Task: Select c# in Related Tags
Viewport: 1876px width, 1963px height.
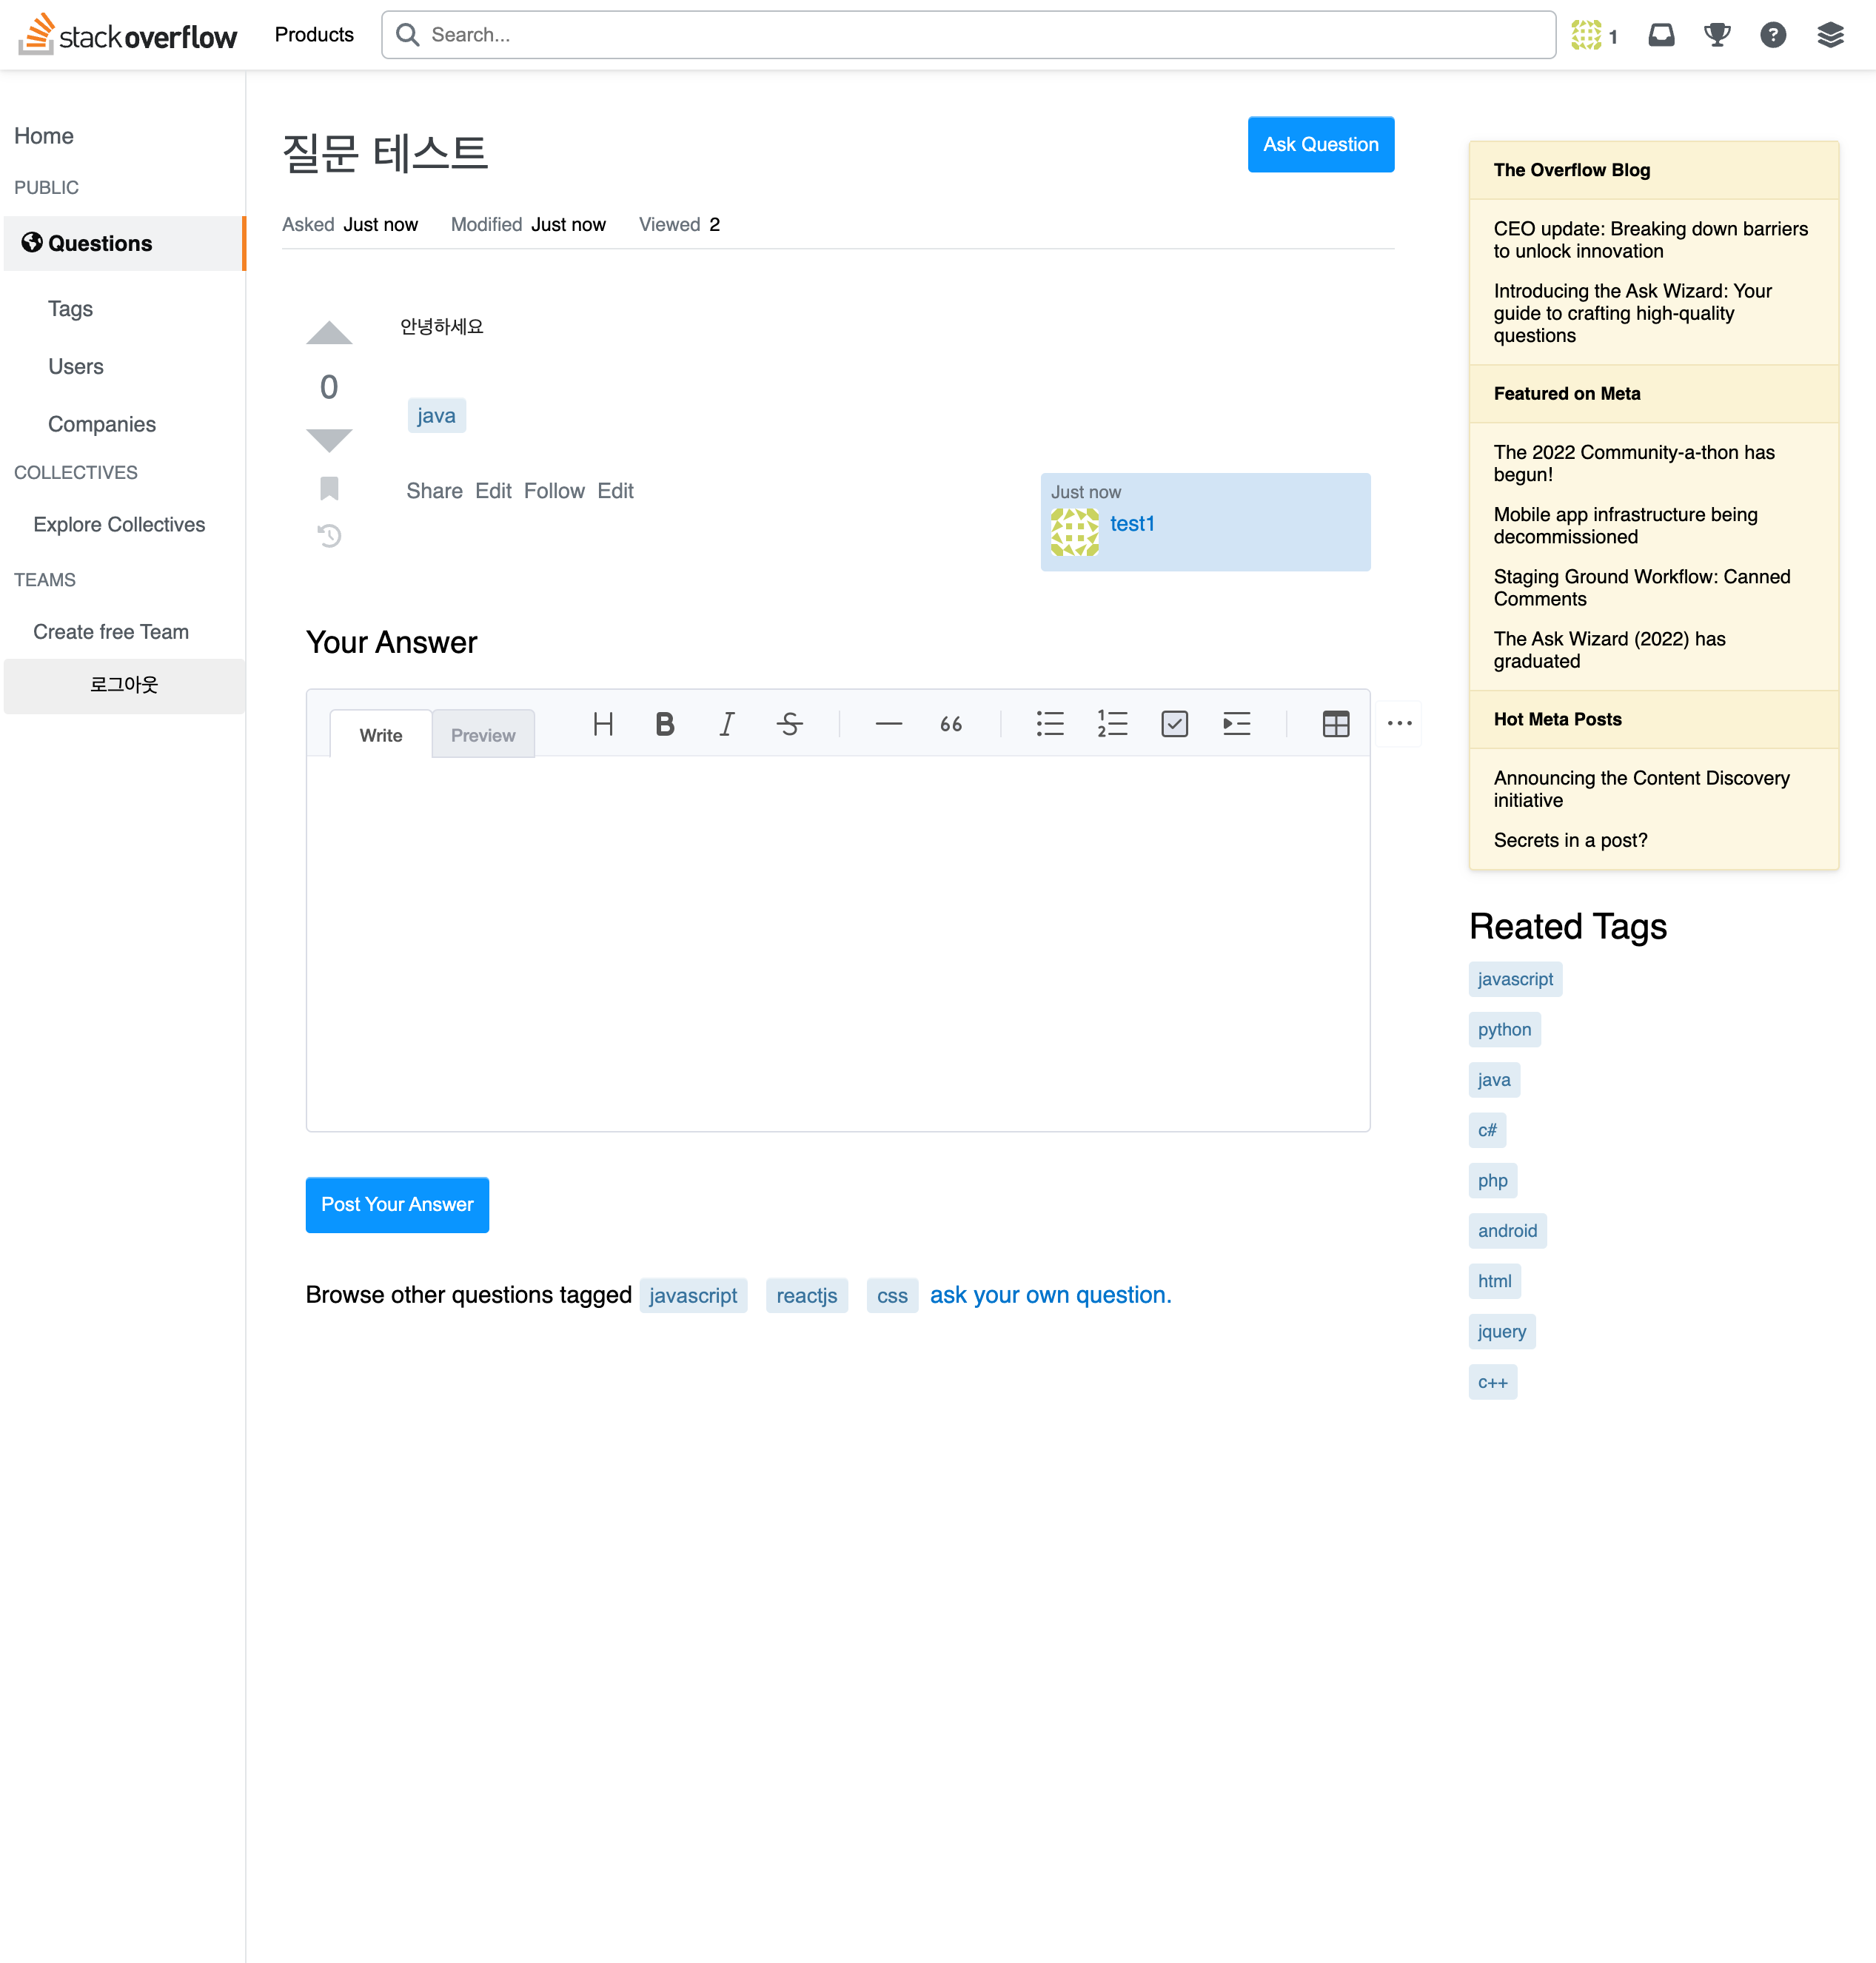Action: tap(1487, 1130)
